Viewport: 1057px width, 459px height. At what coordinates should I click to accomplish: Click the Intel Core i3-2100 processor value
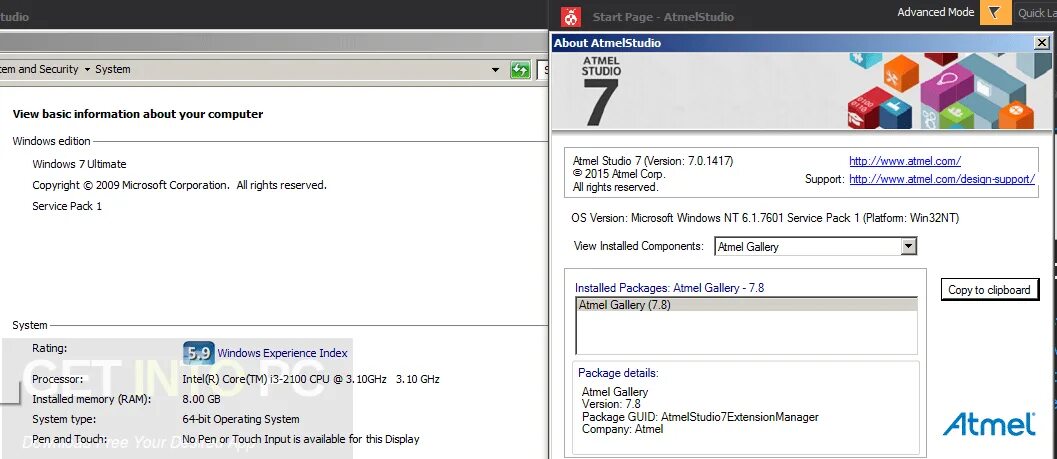coord(311,379)
